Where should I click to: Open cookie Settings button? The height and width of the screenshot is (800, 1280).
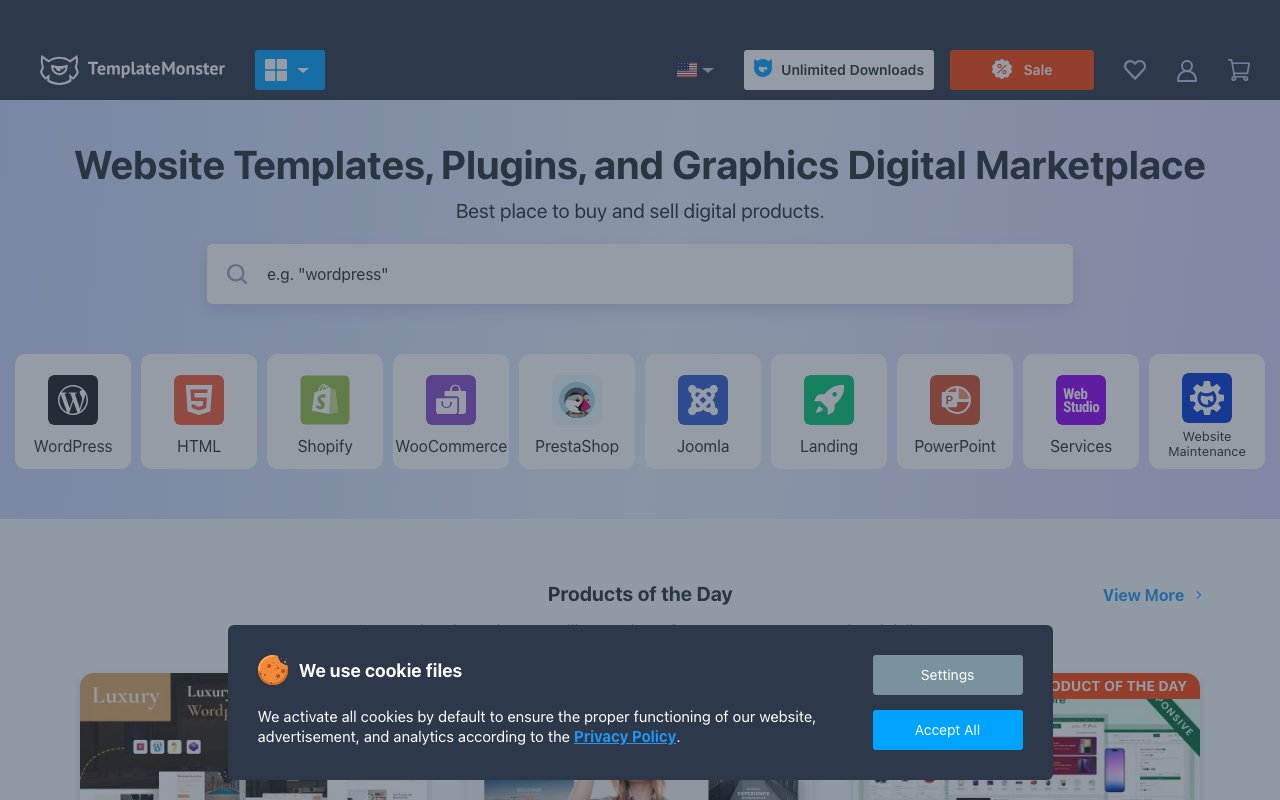948,675
